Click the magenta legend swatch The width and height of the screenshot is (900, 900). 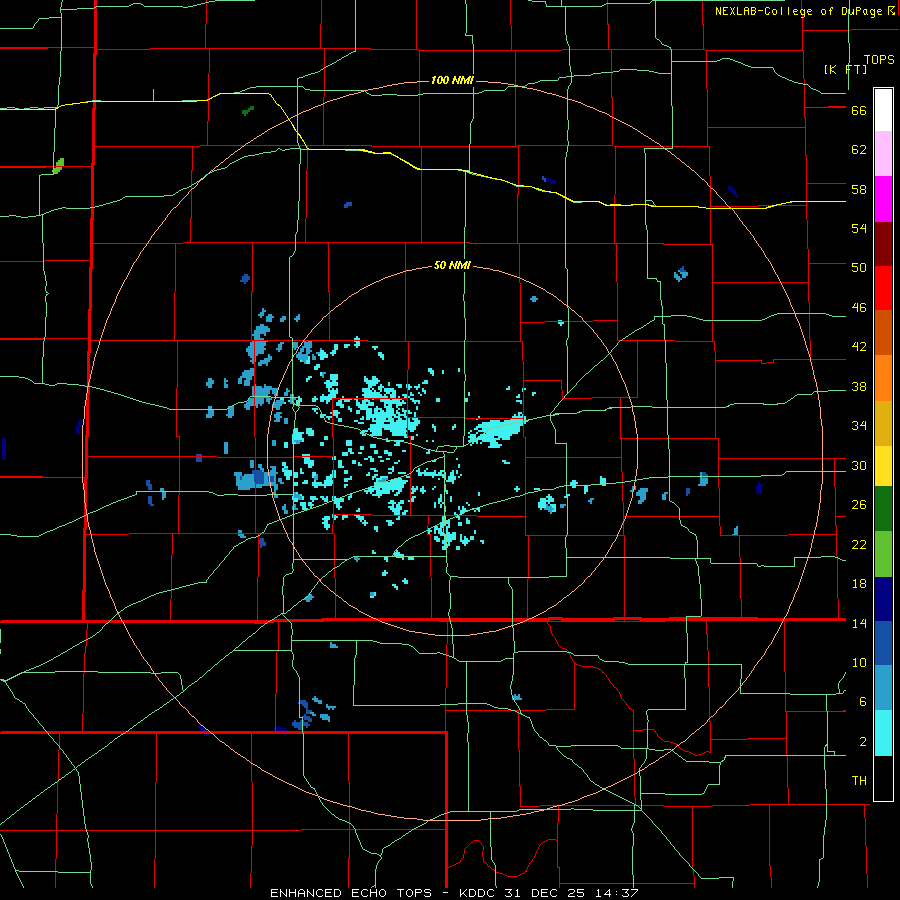(883, 199)
